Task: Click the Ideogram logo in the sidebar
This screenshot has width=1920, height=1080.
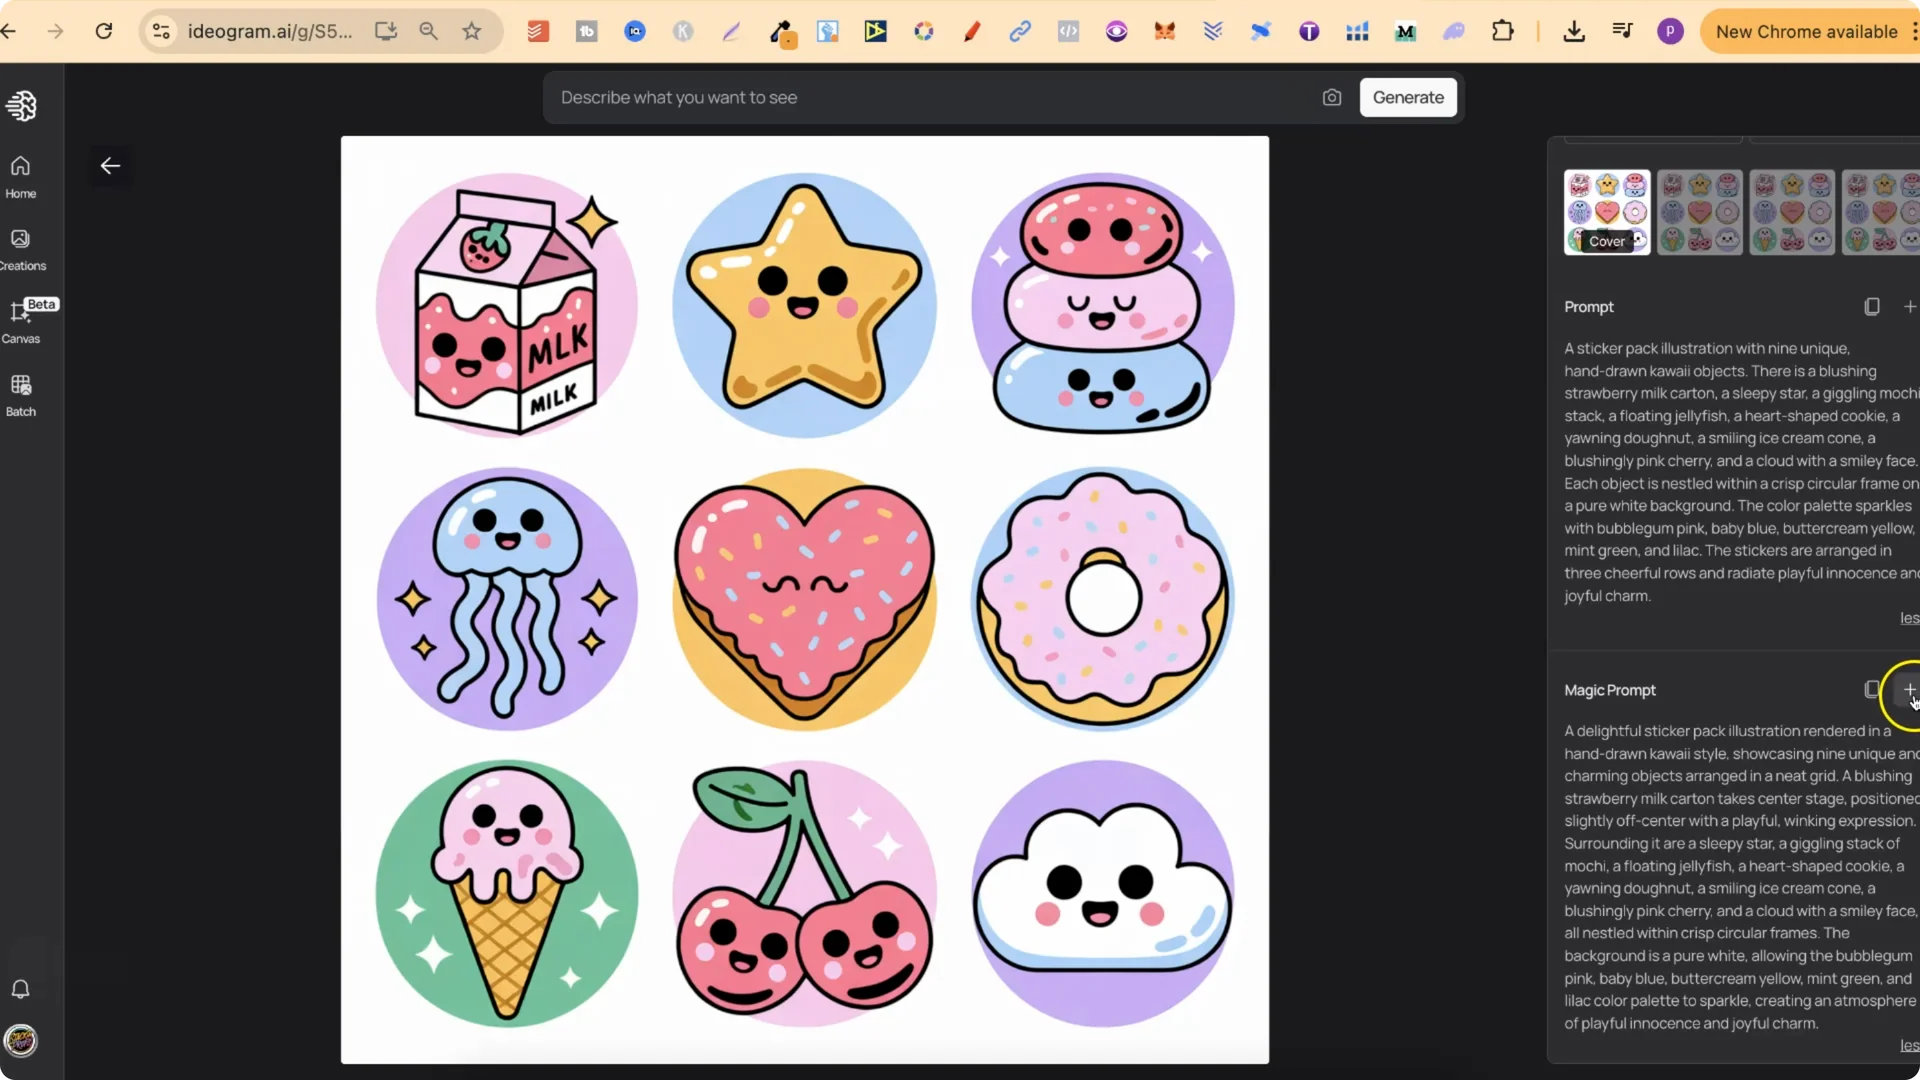Action: (22, 105)
